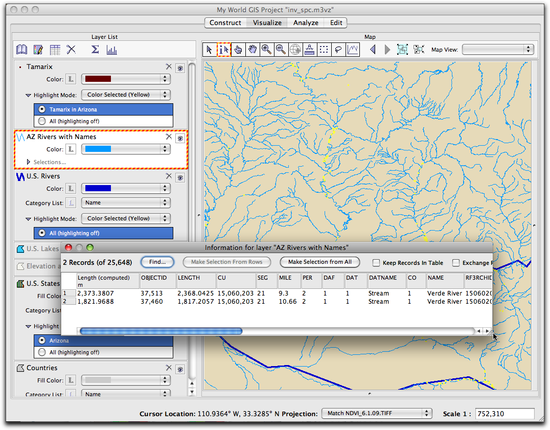Open the layer table grid icon
Screen dimensions: 550x430
55,49
